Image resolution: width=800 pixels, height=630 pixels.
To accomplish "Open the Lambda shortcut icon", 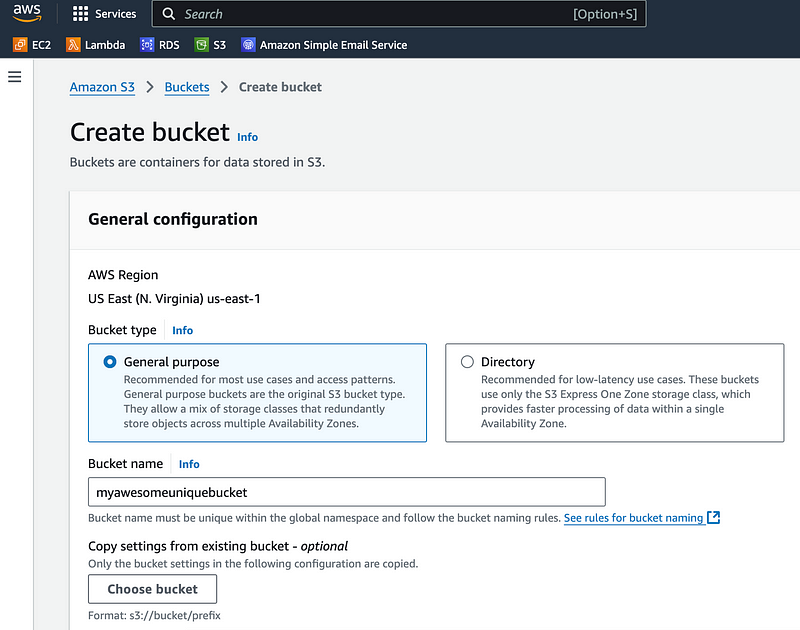I will 73,45.
